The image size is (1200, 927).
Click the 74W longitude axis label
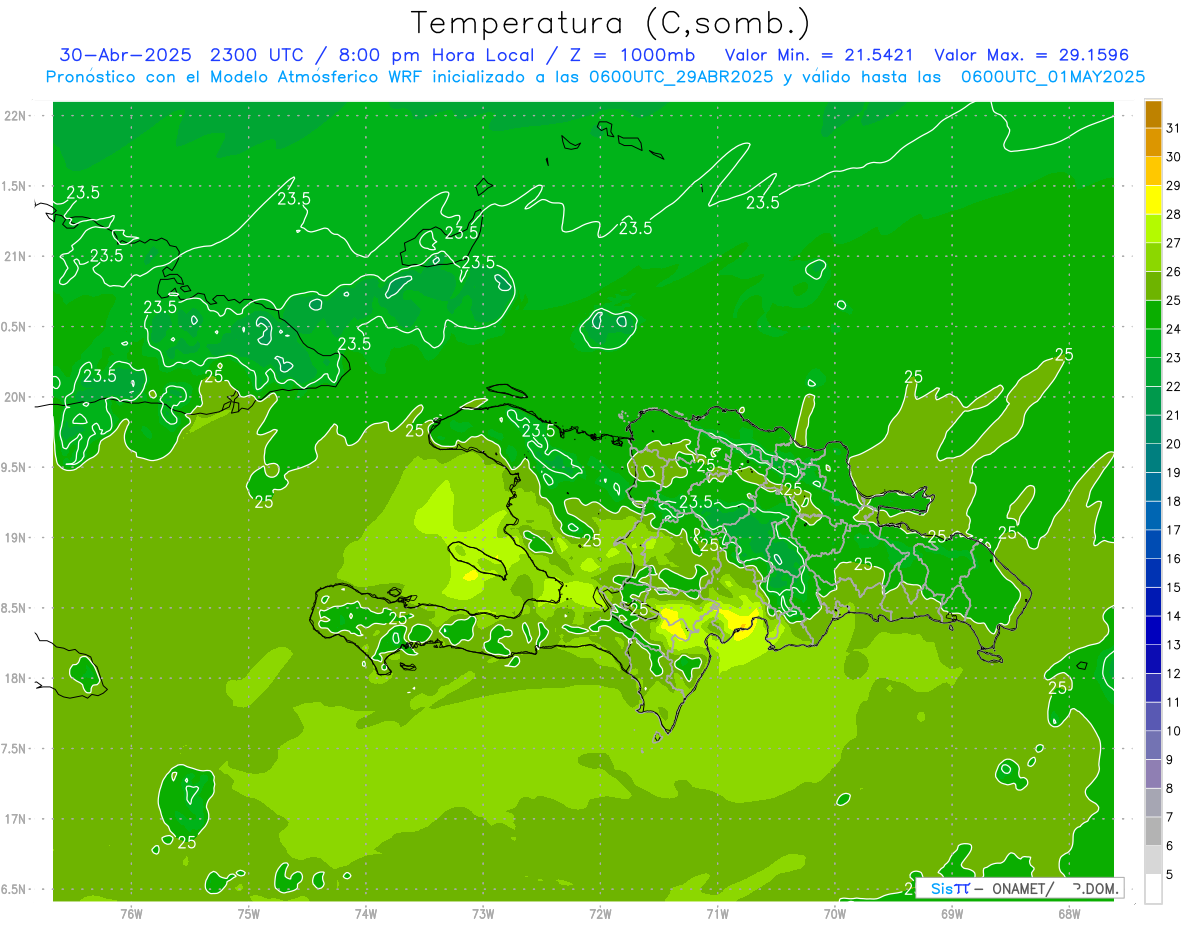pyautogui.click(x=366, y=914)
